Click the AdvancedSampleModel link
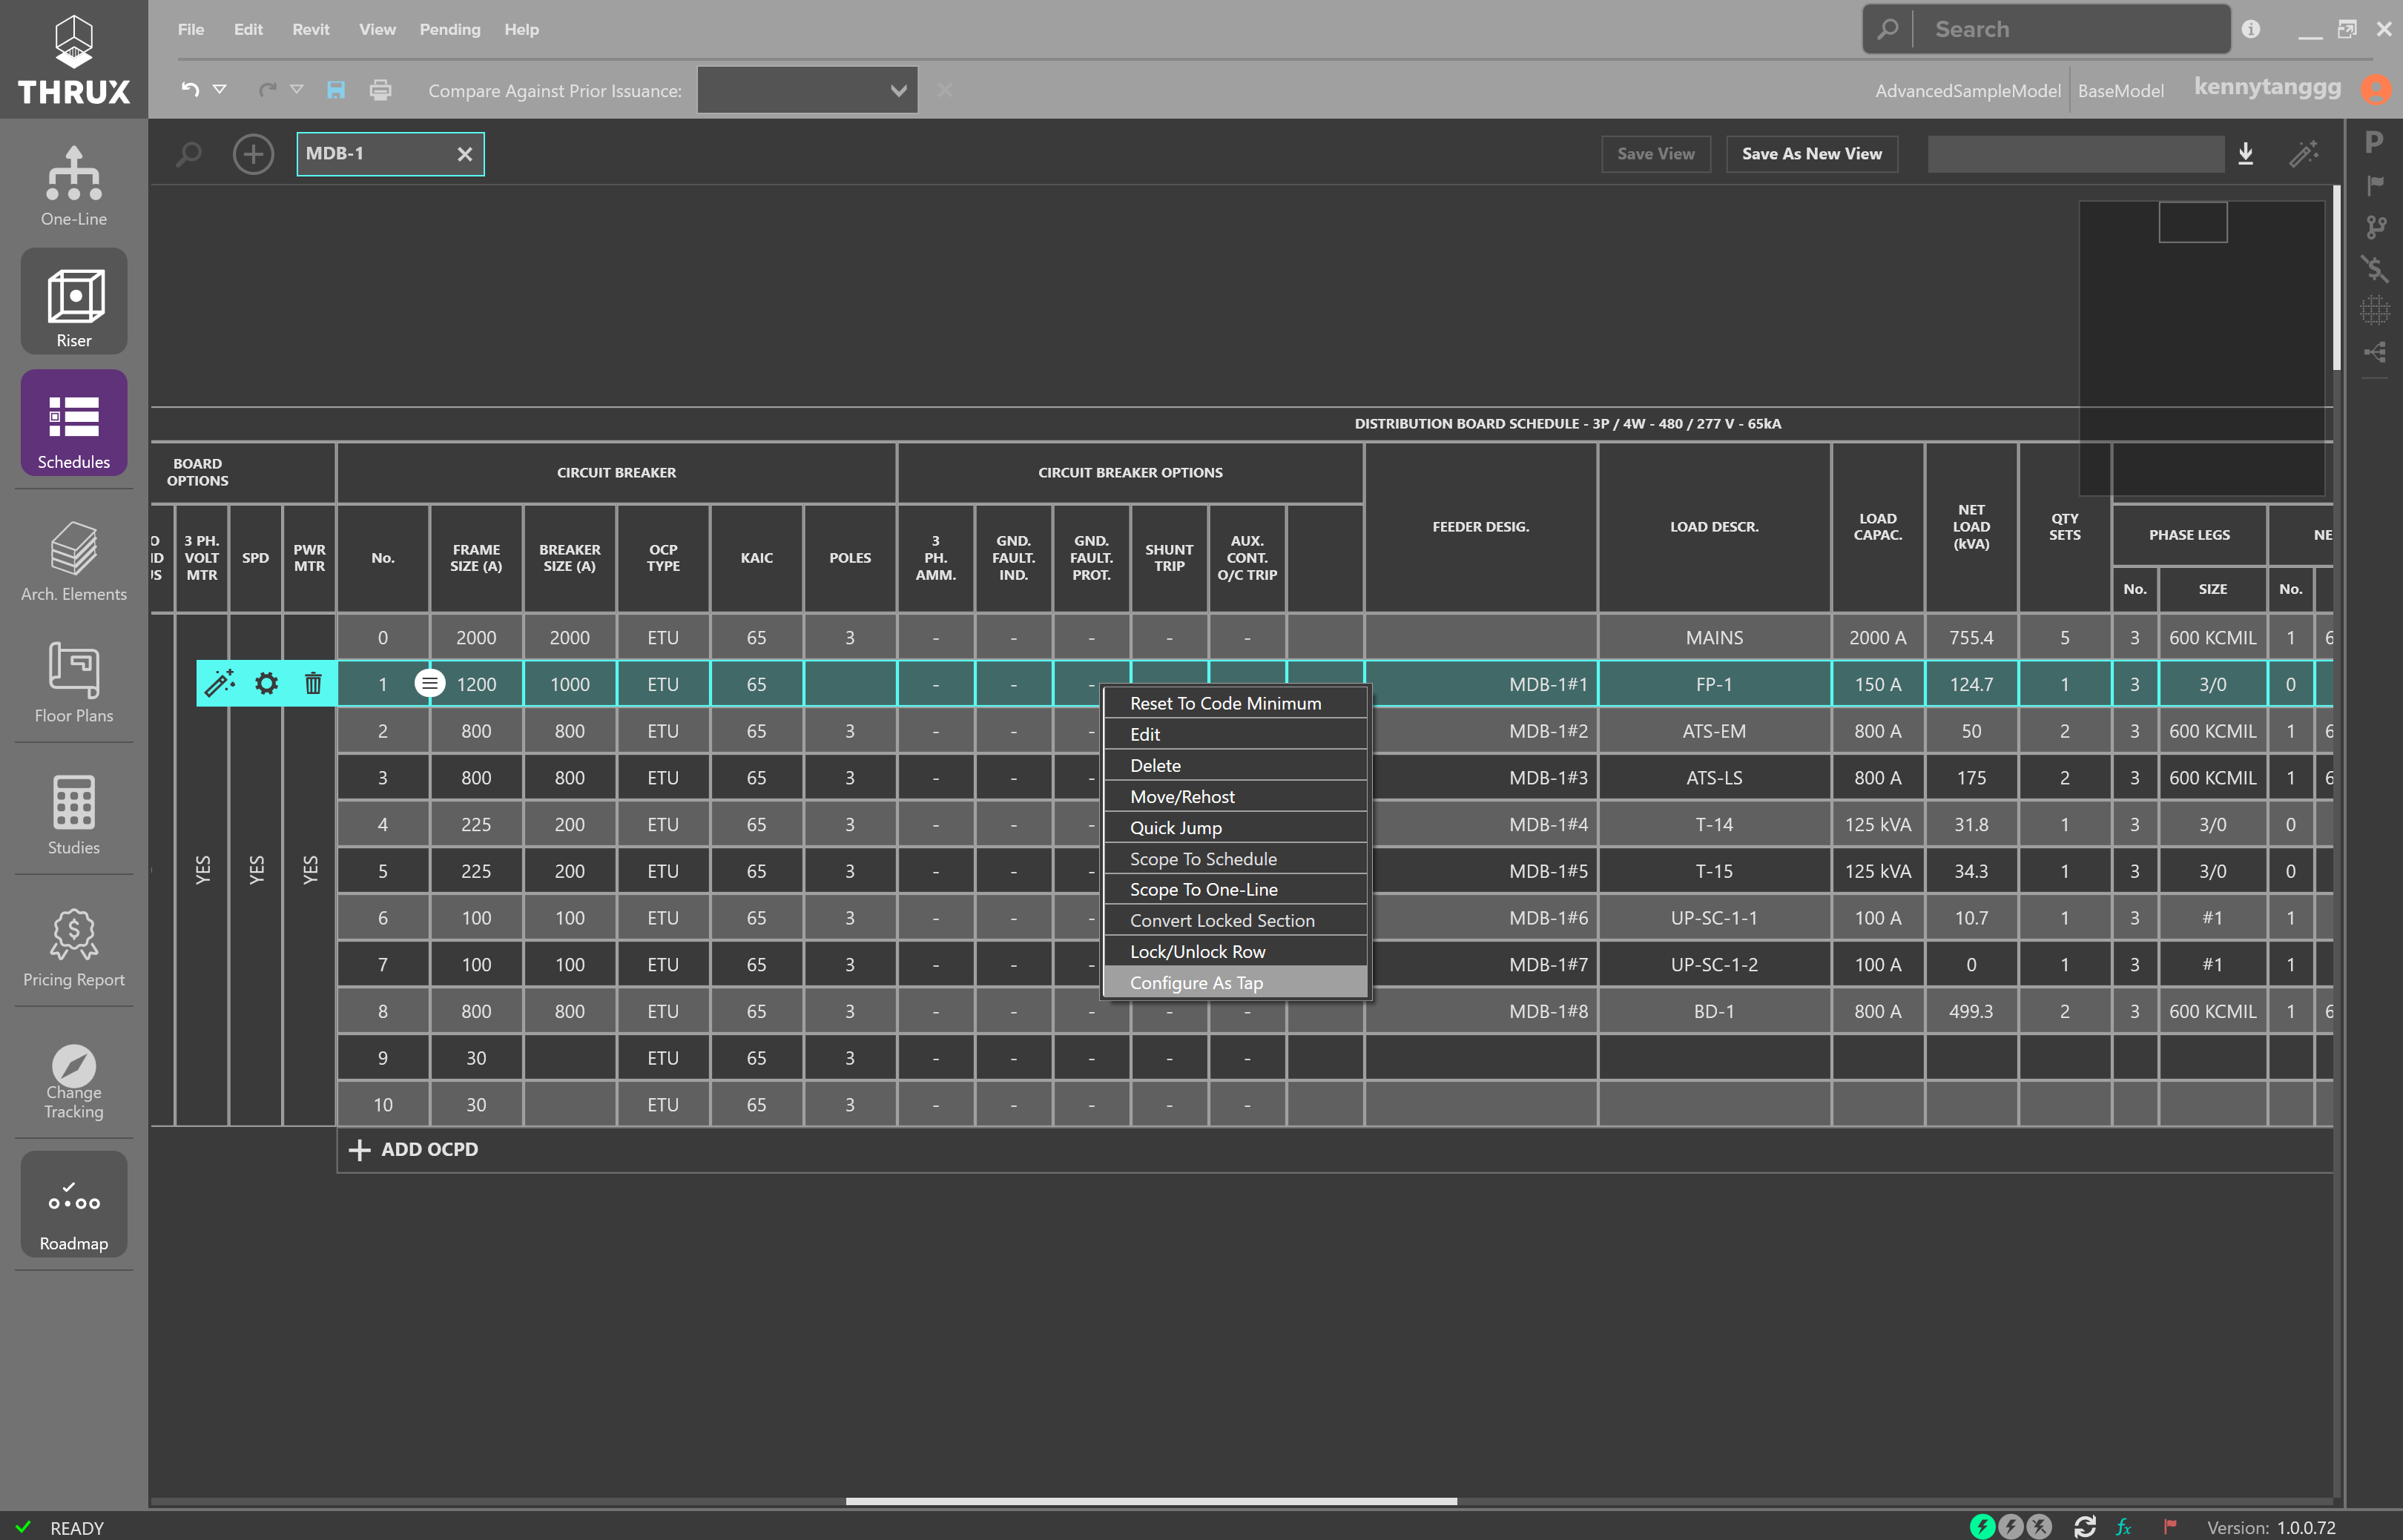 [x=1967, y=90]
